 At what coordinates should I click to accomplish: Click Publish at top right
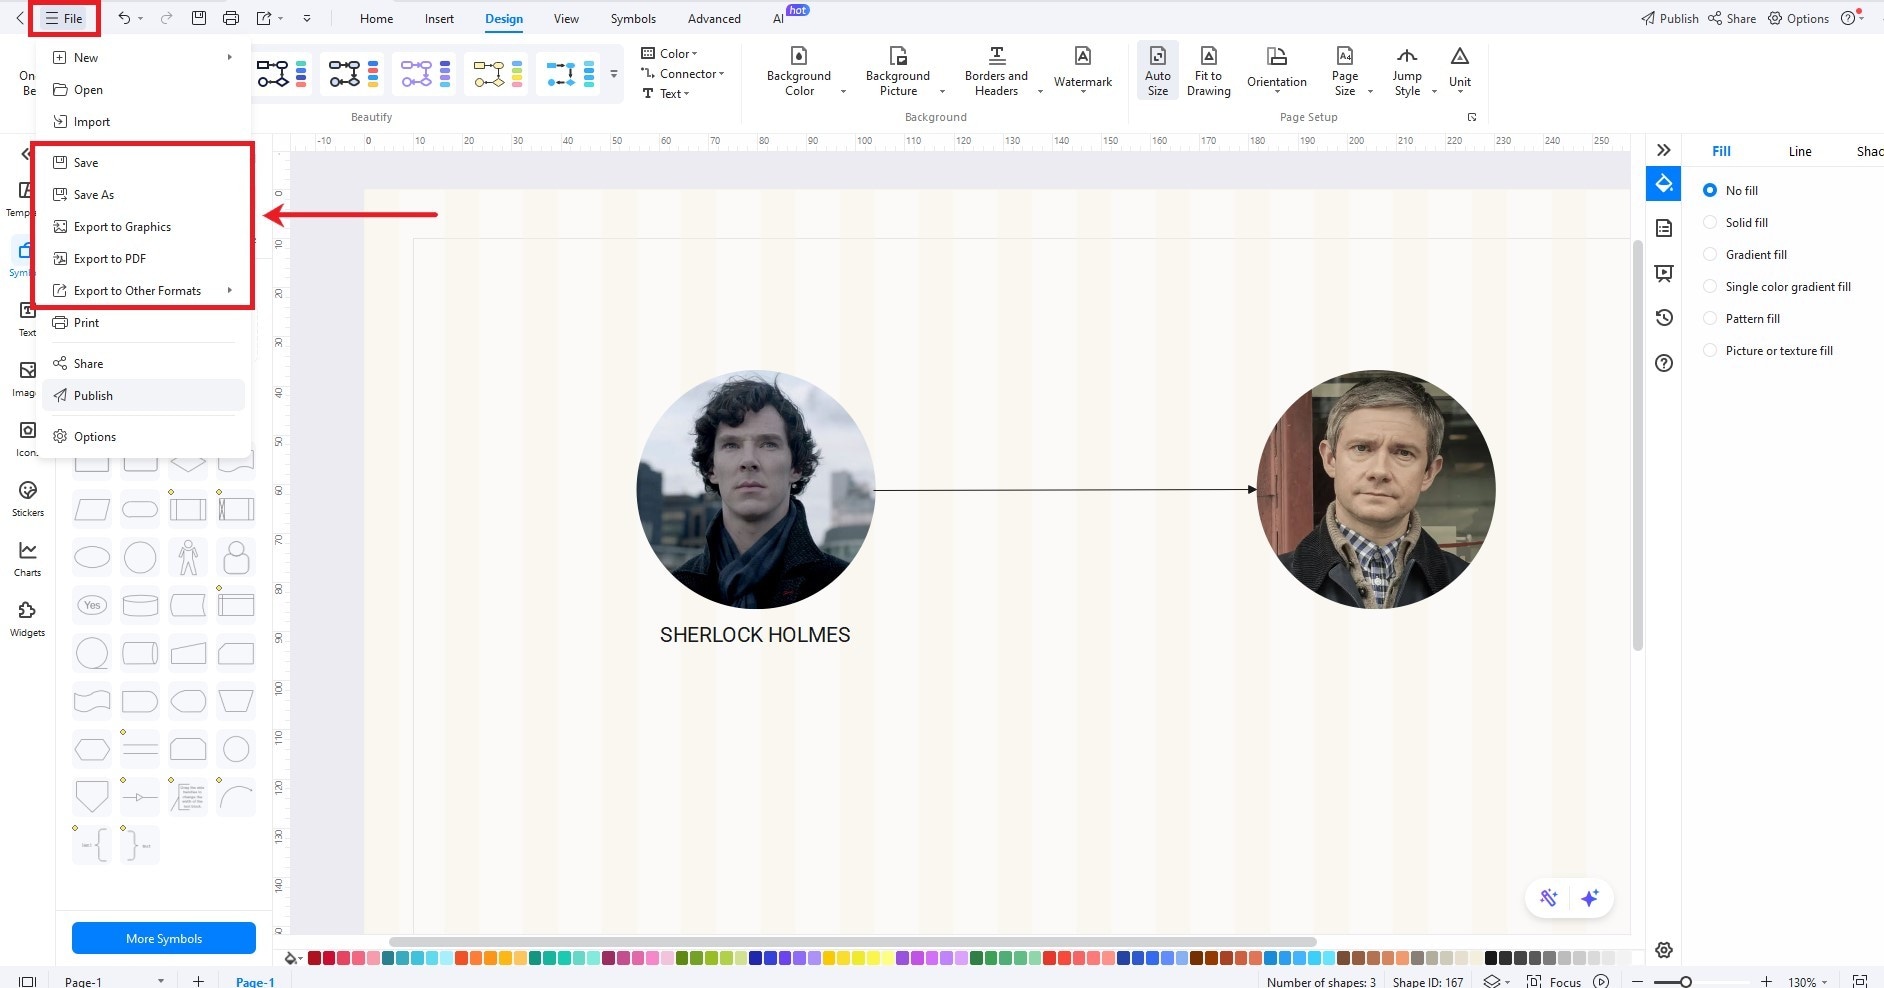(1669, 18)
